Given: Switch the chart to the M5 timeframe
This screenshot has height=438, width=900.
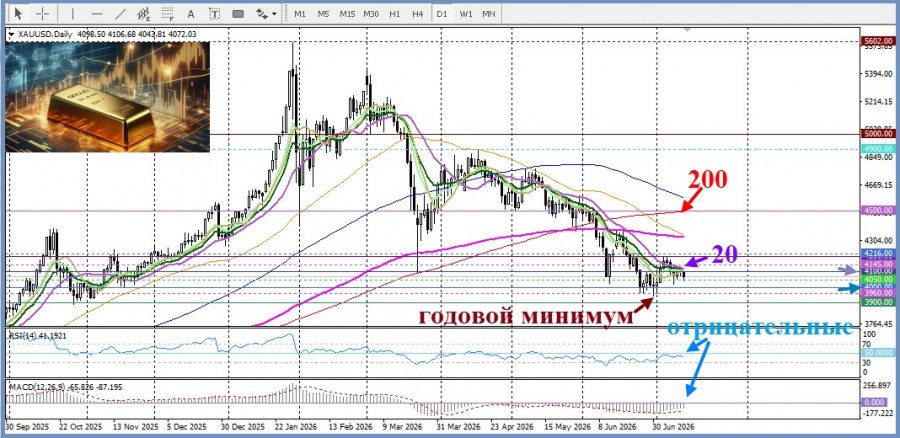Looking at the screenshot, I should (x=323, y=13).
